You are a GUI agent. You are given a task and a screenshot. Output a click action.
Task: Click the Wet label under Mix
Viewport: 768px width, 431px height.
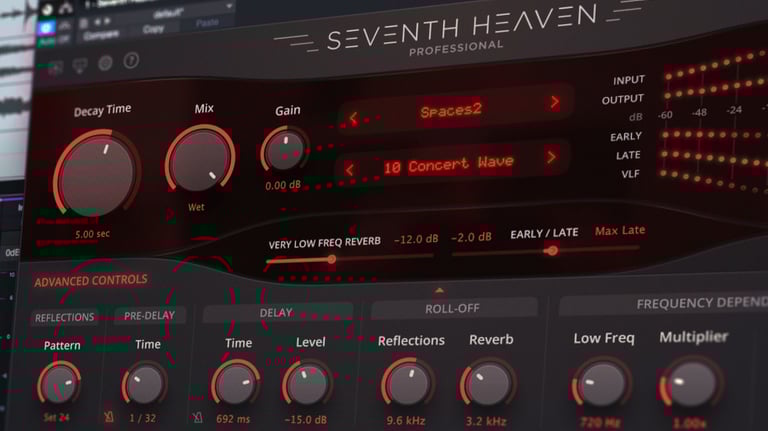pyautogui.click(x=196, y=207)
